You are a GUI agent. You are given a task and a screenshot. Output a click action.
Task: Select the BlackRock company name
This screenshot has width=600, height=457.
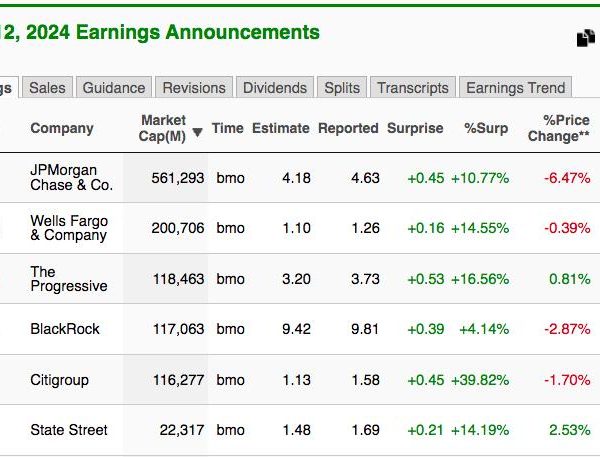[65, 329]
